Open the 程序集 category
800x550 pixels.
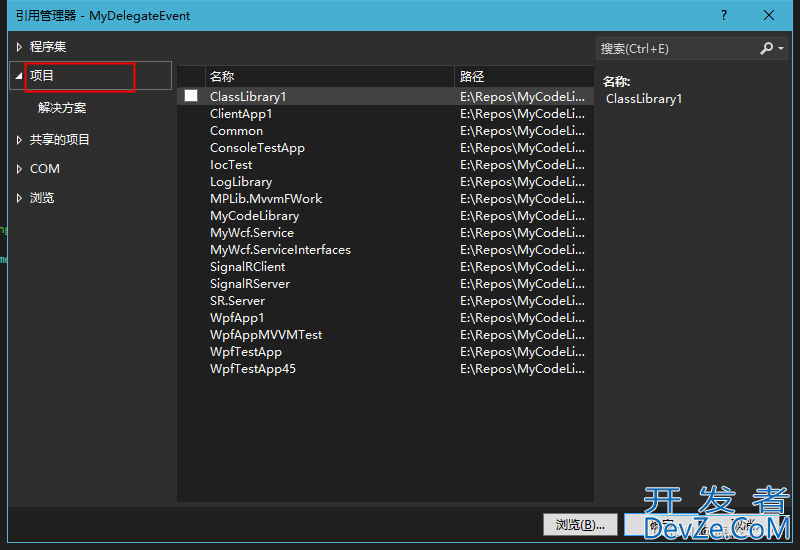tap(48, 47)
